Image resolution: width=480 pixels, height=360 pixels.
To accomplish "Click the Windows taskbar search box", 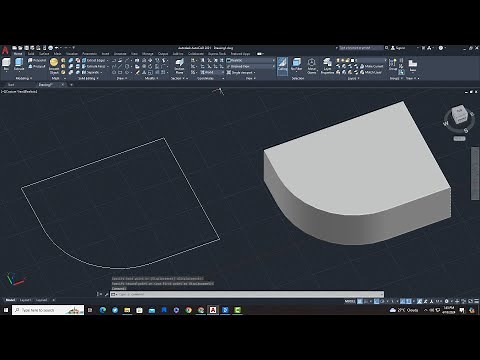I will coord(48,310).
